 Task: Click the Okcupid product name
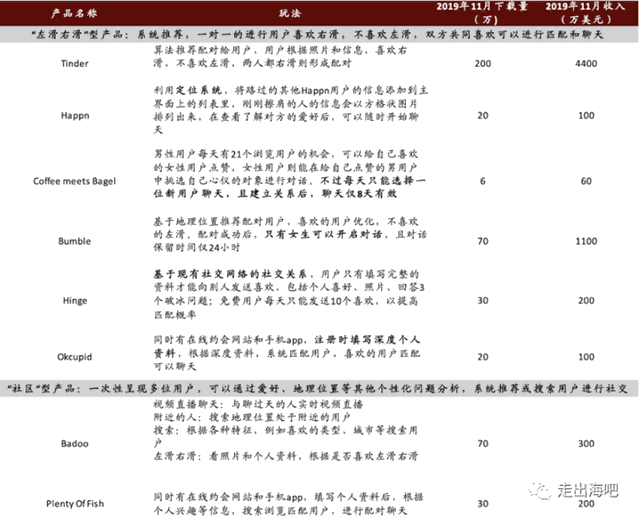(x=74, y=357)
